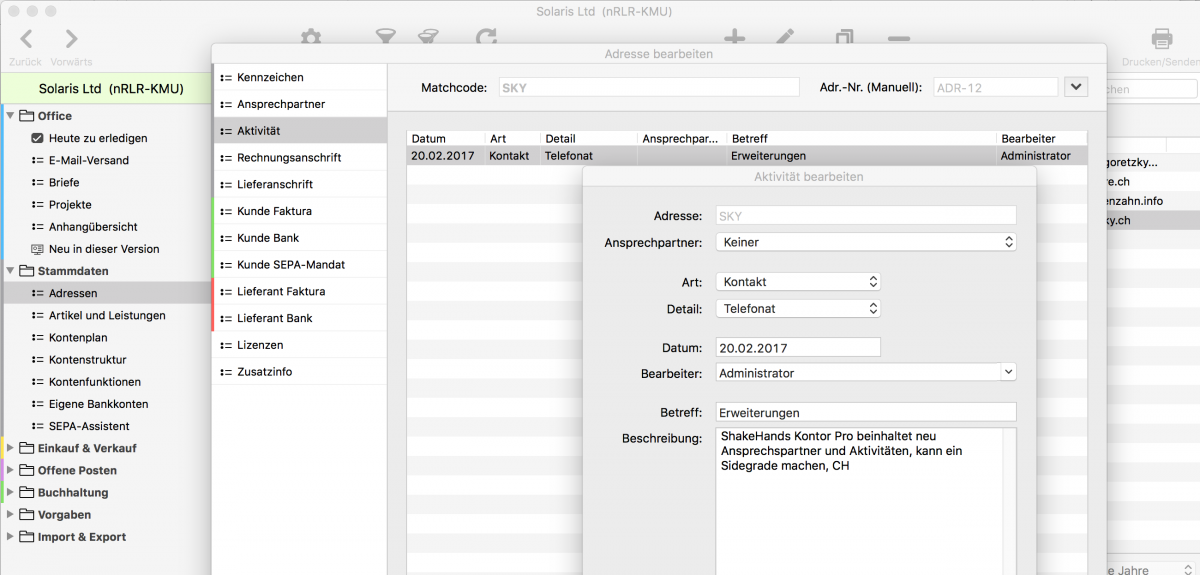Collapse the Office folder in sidebar

(x=11, y=116)
